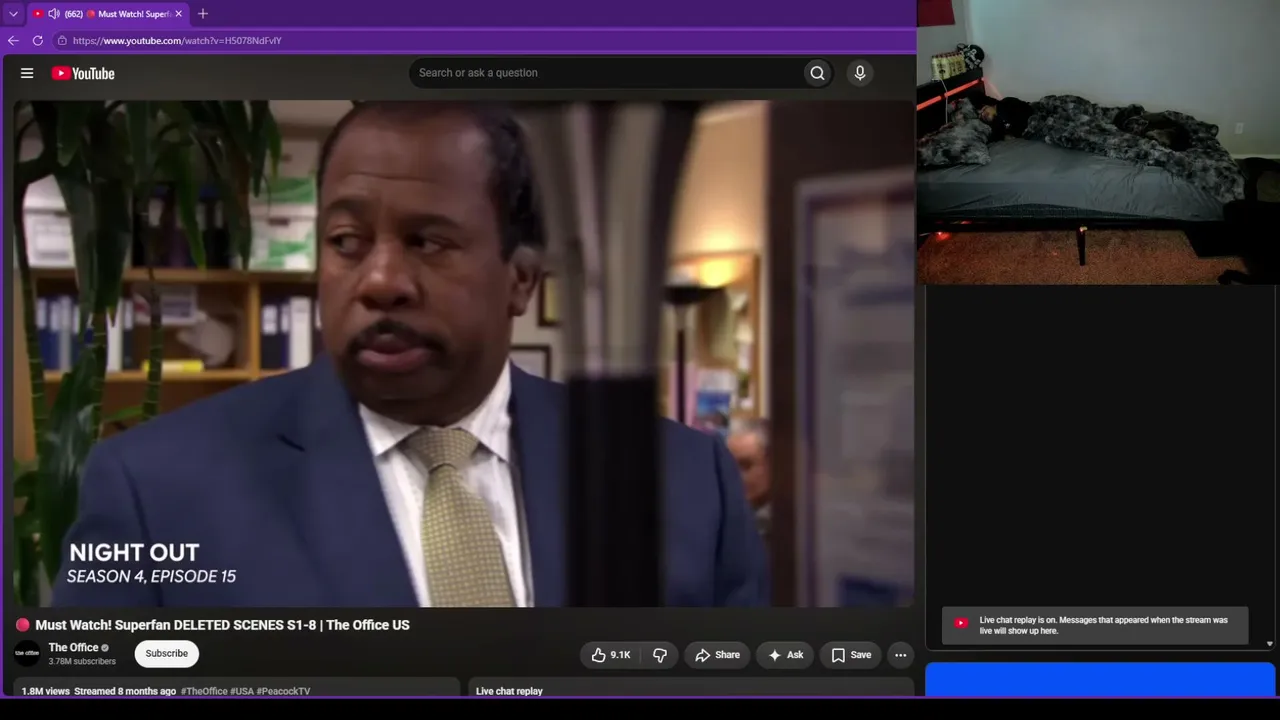Reload the current page
This screenshot has height=720, width=1280.
tap(38, 41)
